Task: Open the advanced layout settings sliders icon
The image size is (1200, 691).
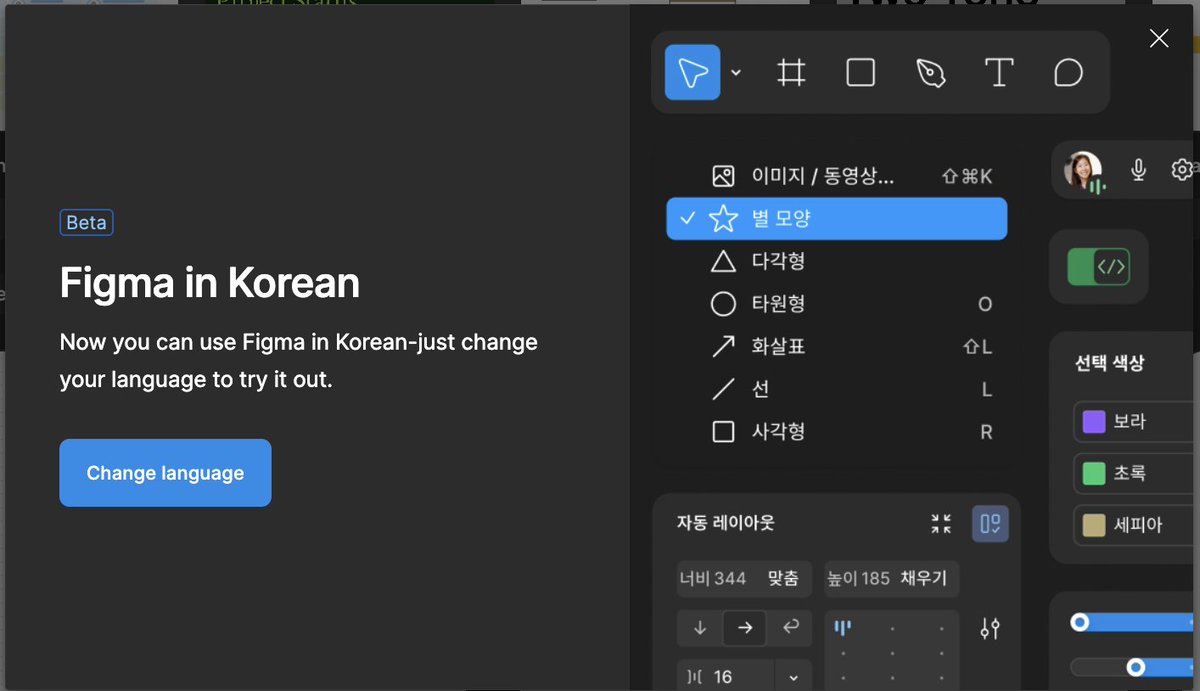Action: tap(990, 628)
